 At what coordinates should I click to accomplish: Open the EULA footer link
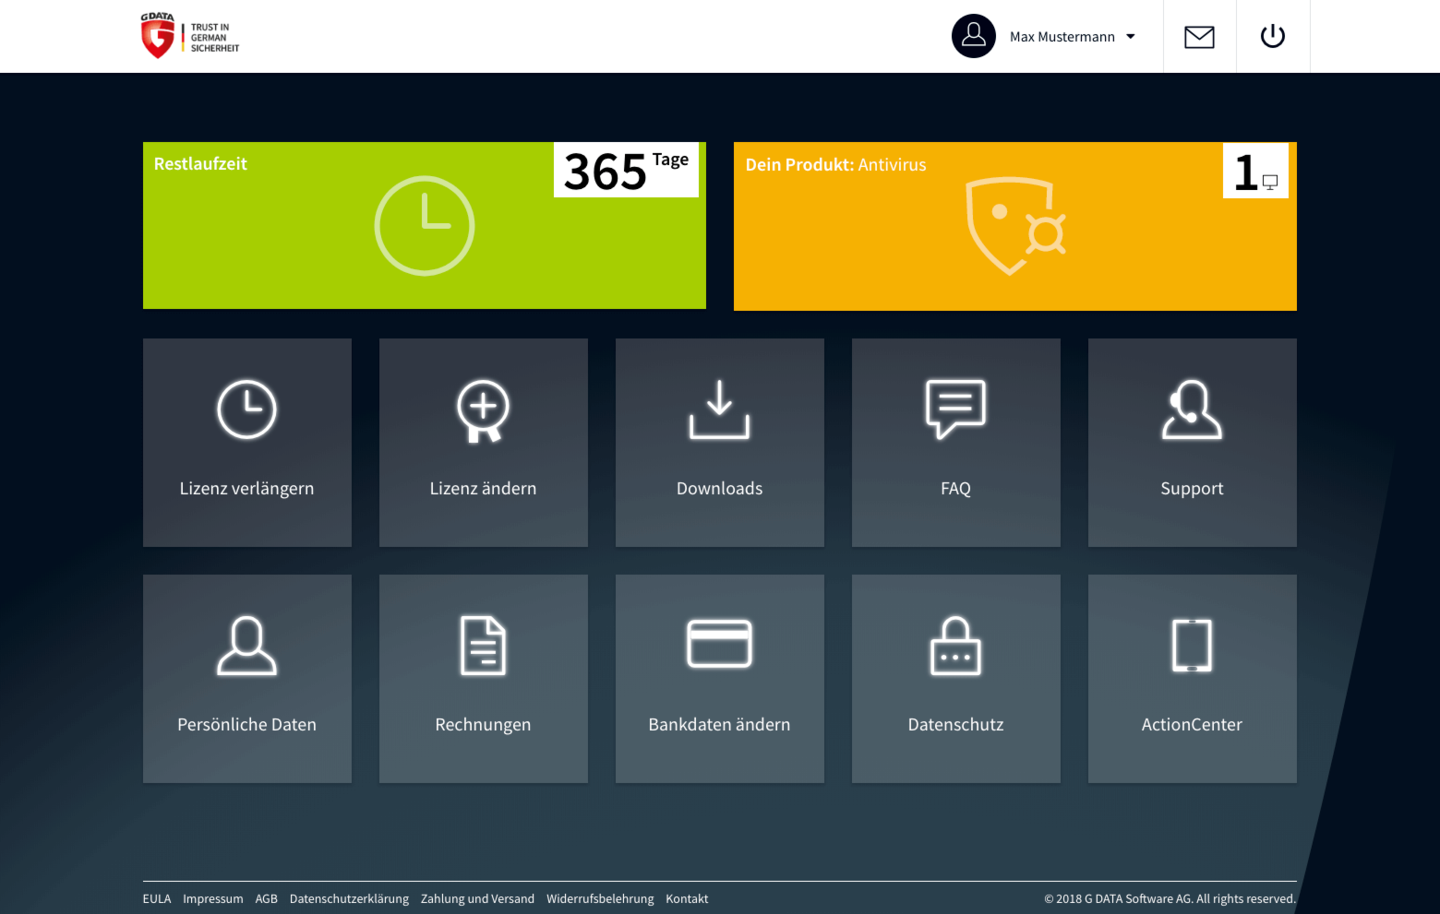[157, 899]
